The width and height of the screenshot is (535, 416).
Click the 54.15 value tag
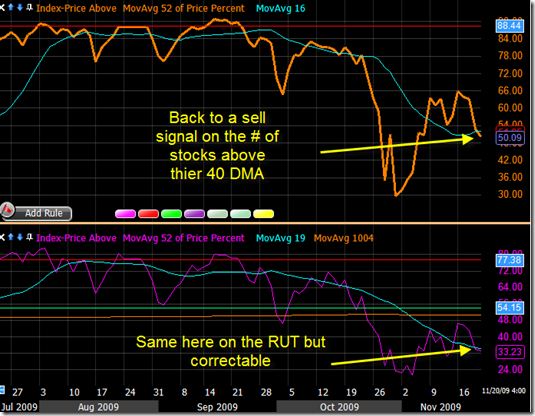point(509,307)
